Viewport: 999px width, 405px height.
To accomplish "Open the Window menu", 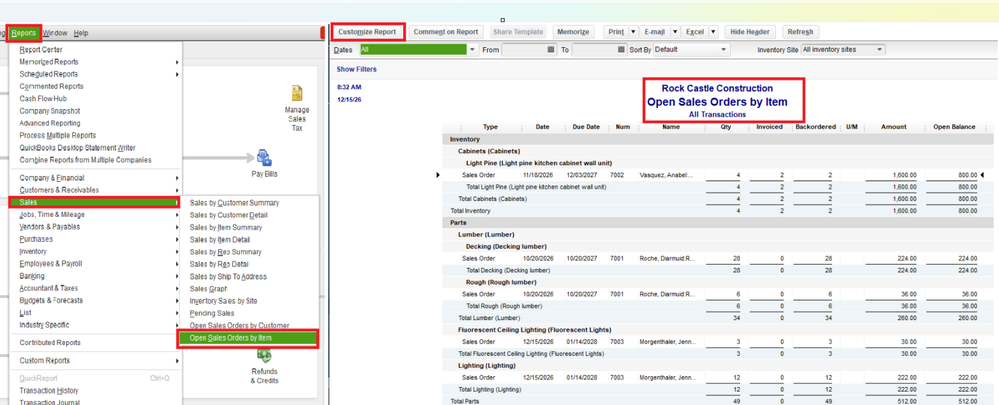I will coord(54,33).
